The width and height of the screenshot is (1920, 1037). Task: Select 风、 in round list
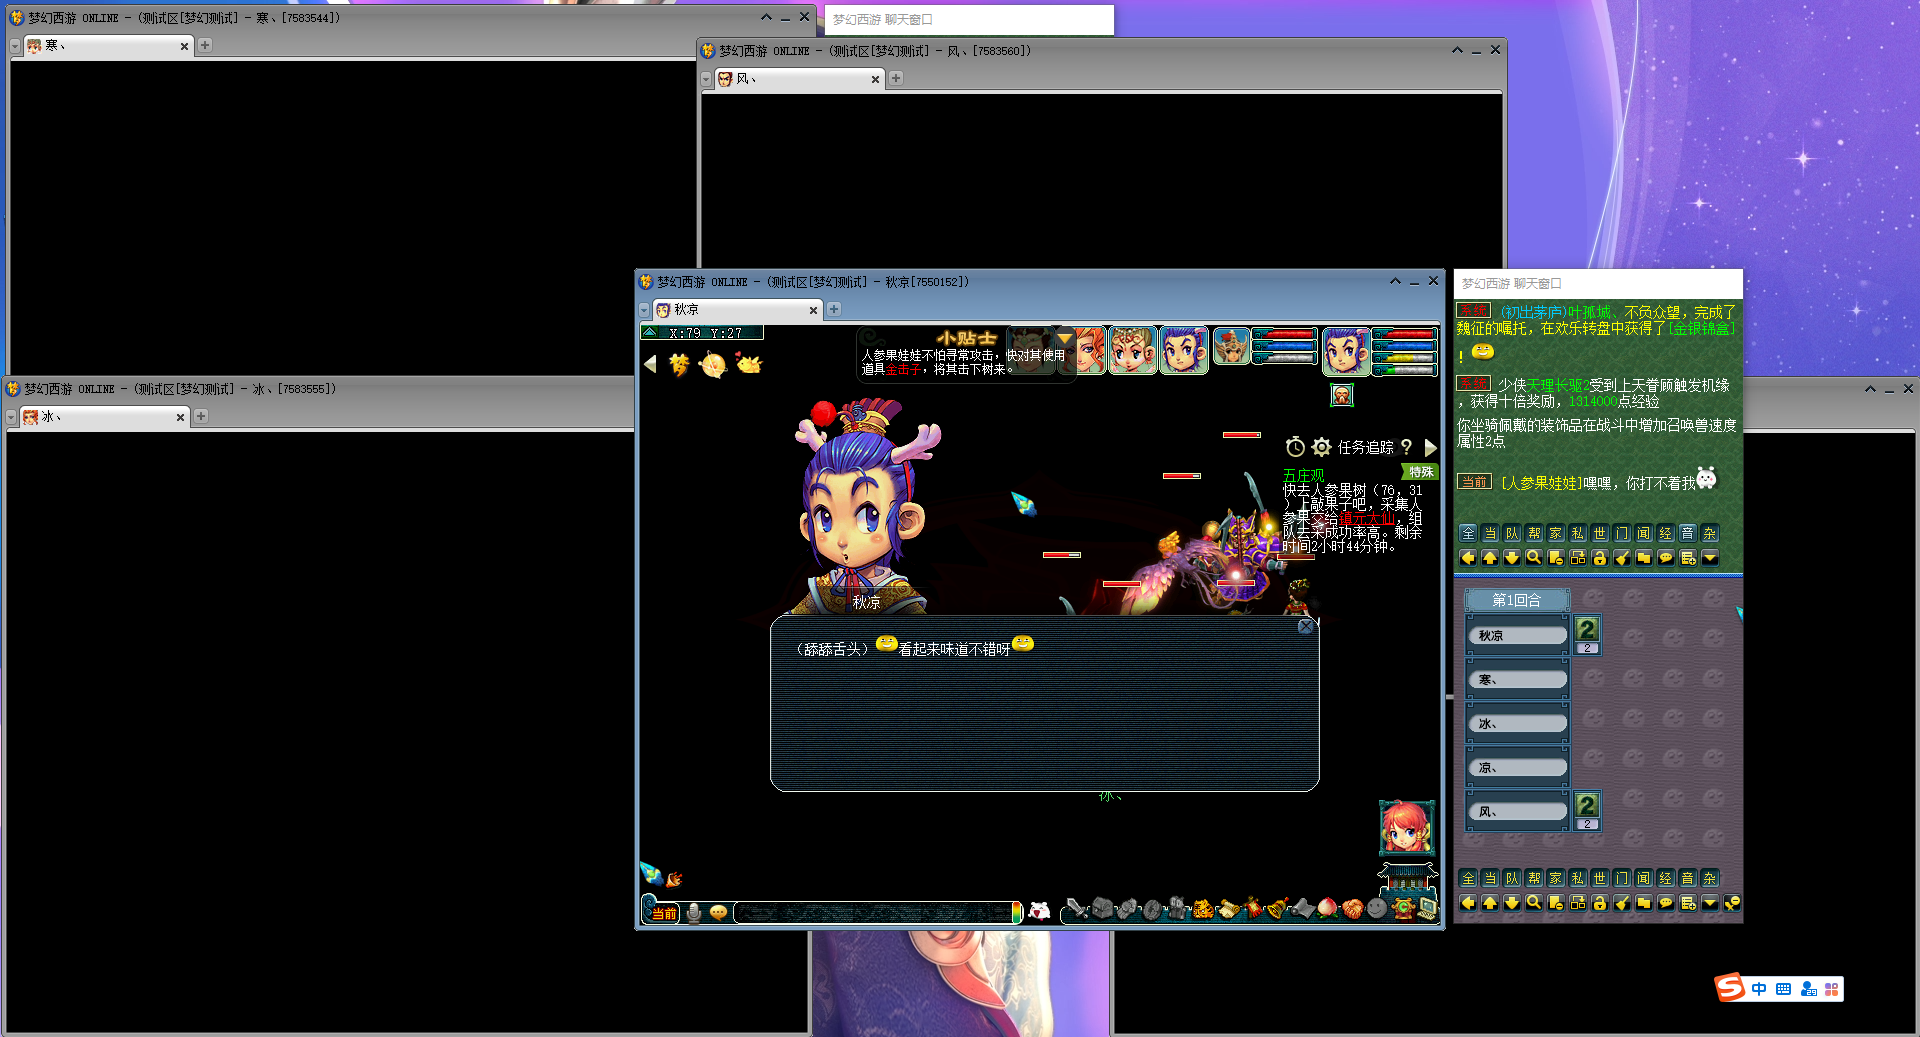pyautogui.click(x=1517, y=811)
